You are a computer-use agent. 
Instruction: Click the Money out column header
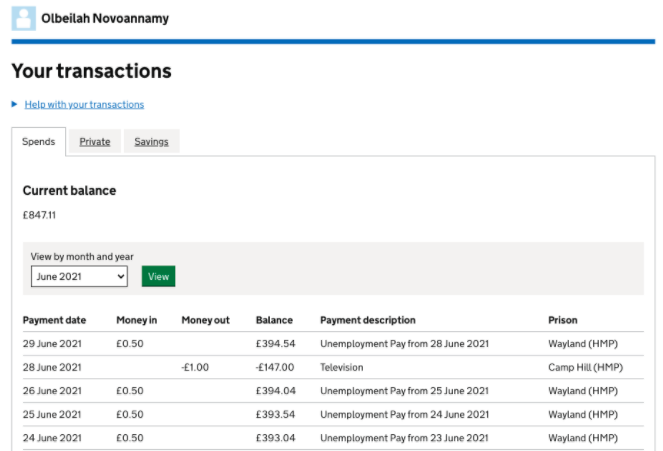tap(205, 320)
